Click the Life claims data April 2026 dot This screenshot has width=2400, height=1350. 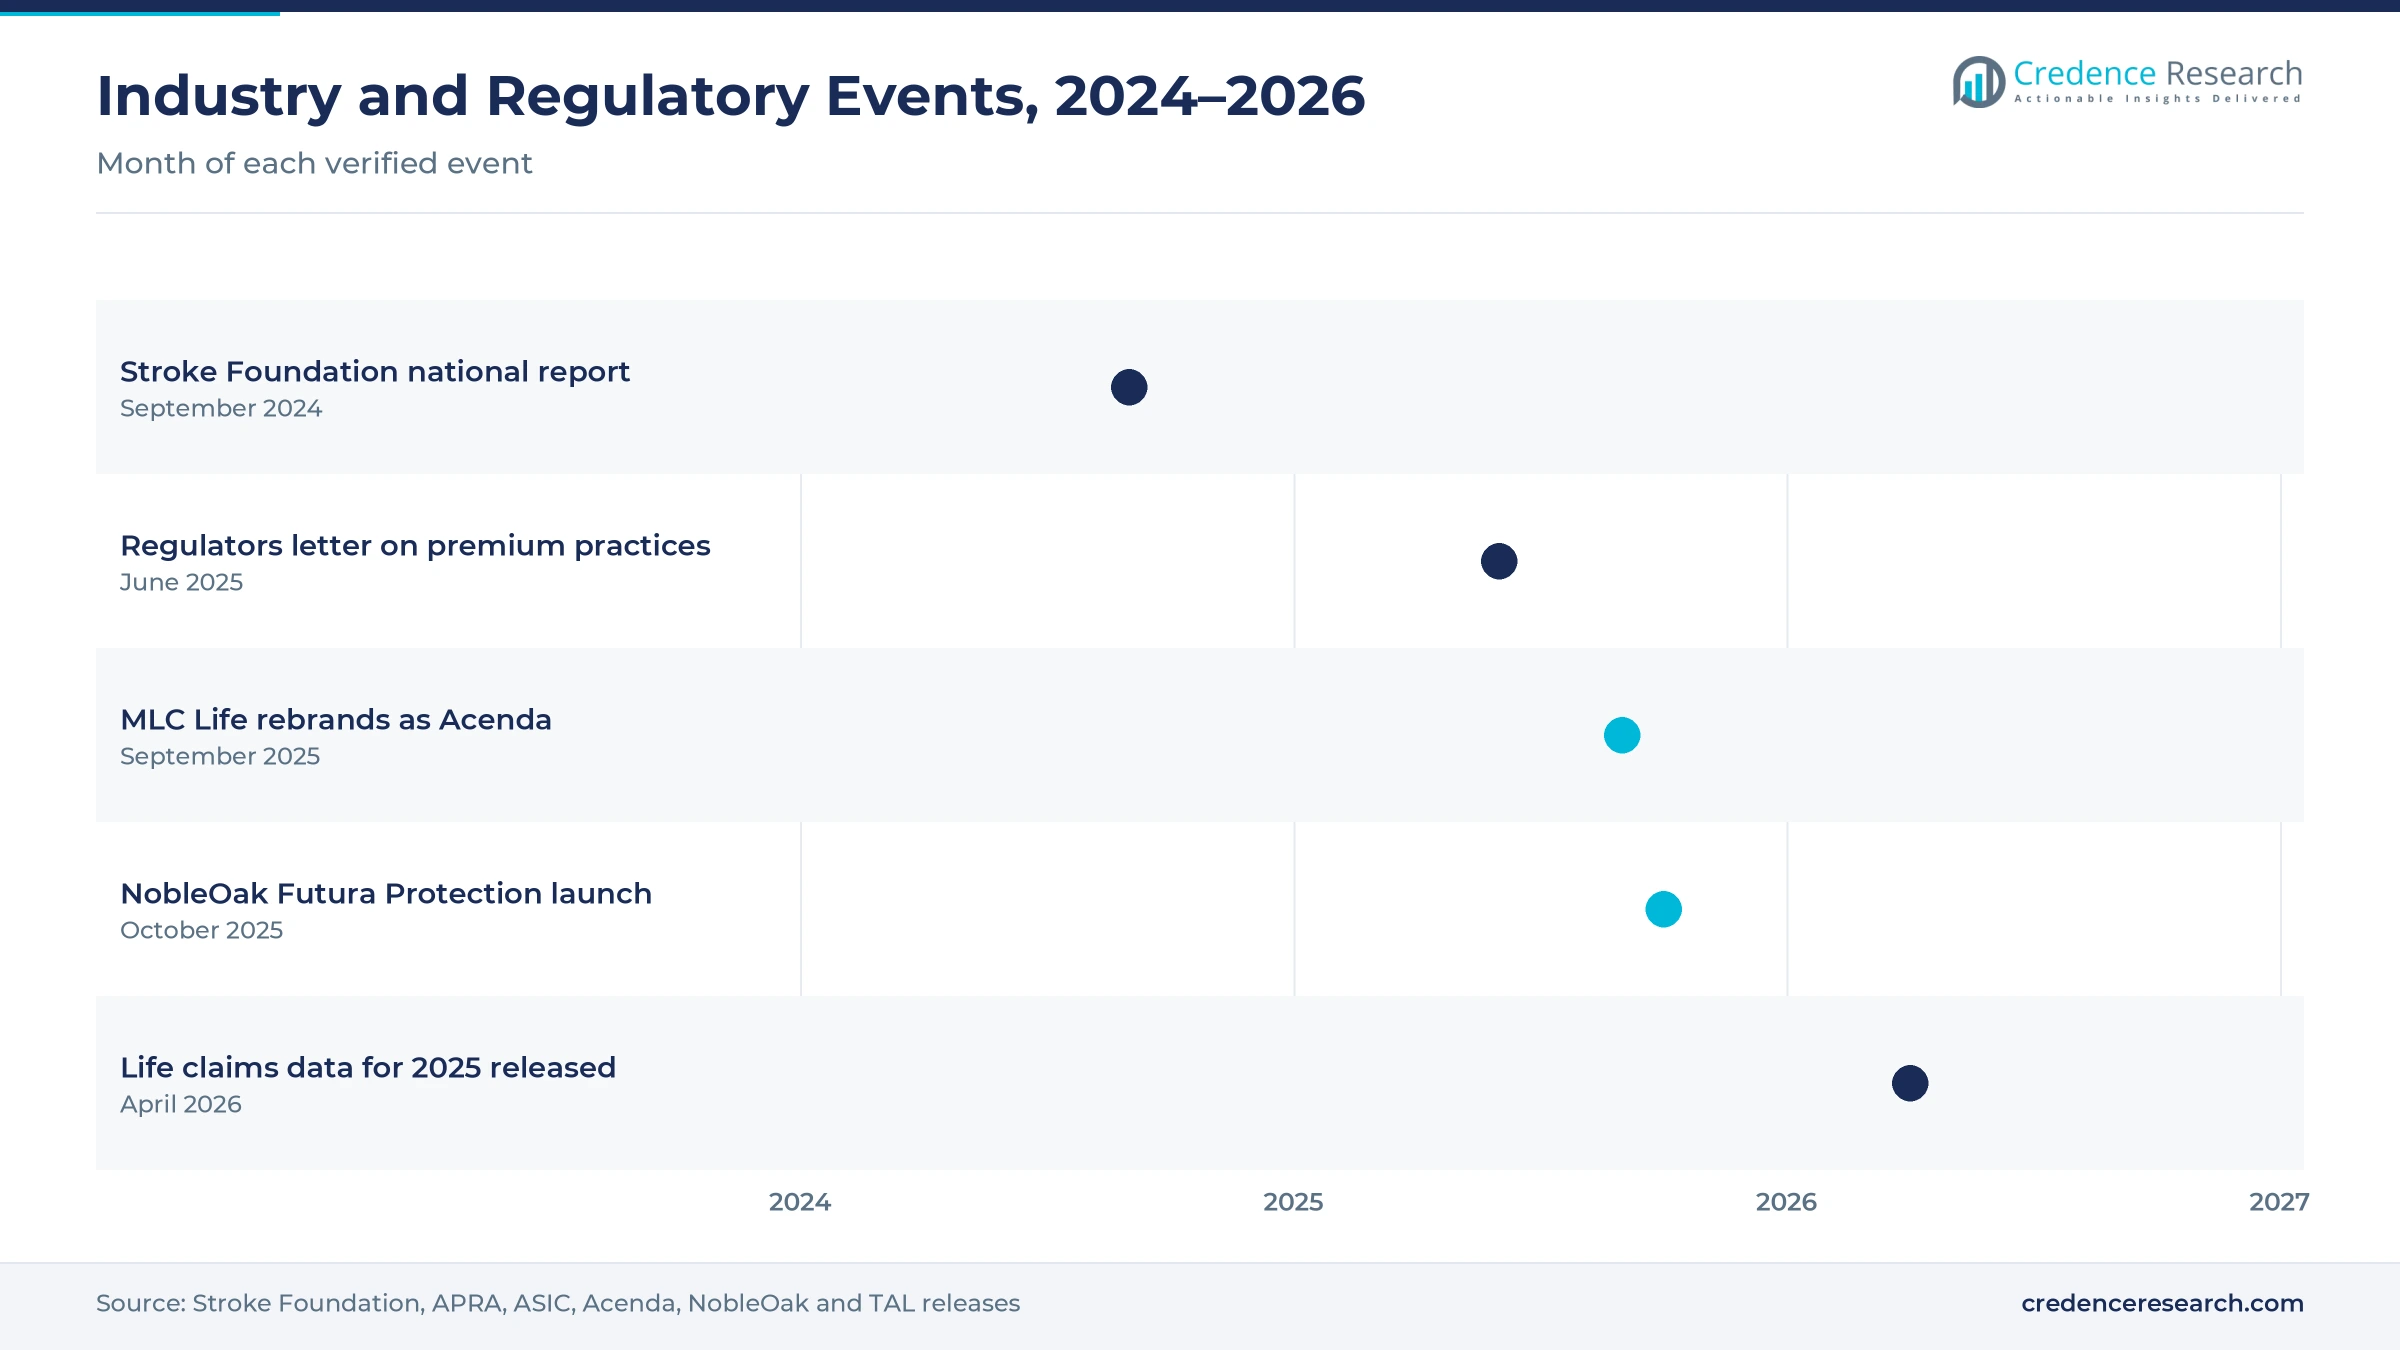pos(1910,1083)
